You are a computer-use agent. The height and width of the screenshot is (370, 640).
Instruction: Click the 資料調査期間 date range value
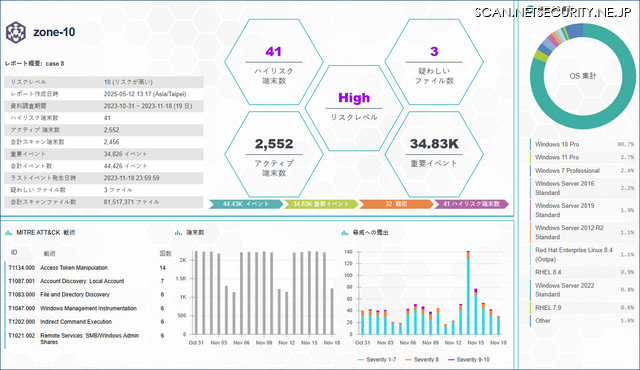148,106
